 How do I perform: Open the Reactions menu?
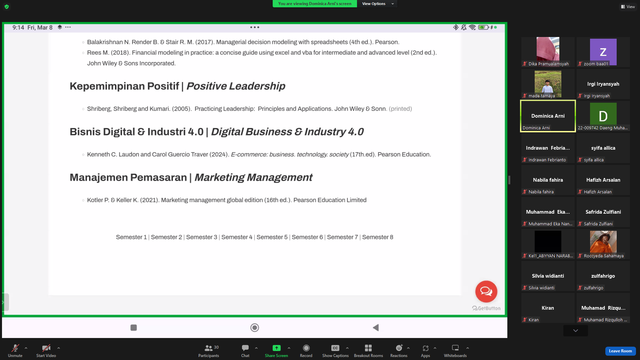click(x=399, y=350)
